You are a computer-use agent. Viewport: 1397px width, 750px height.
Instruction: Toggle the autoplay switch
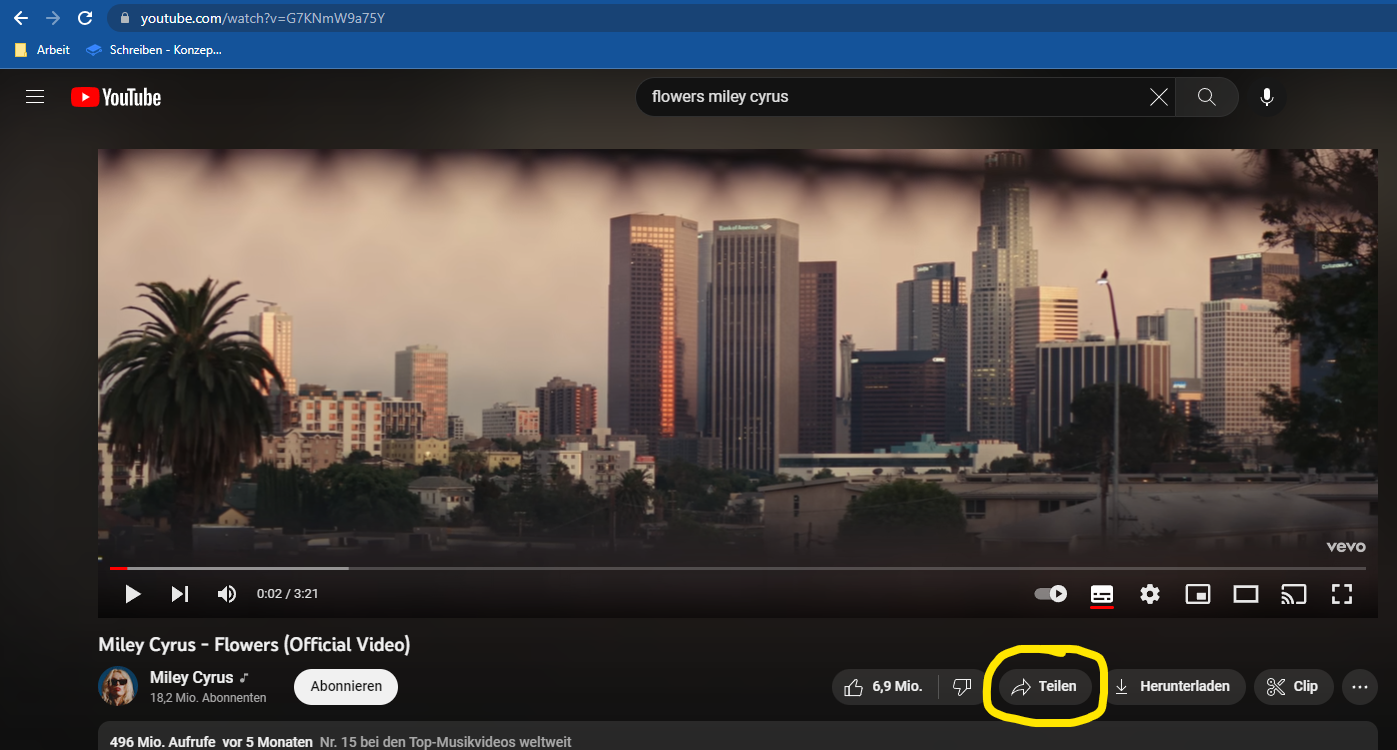pyautogui.click(x=1050, y=594)
